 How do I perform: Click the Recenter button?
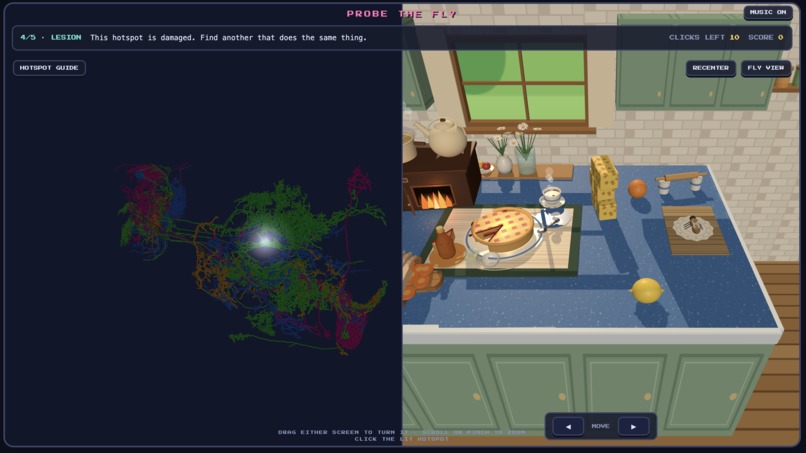click(x=710, y=68)
